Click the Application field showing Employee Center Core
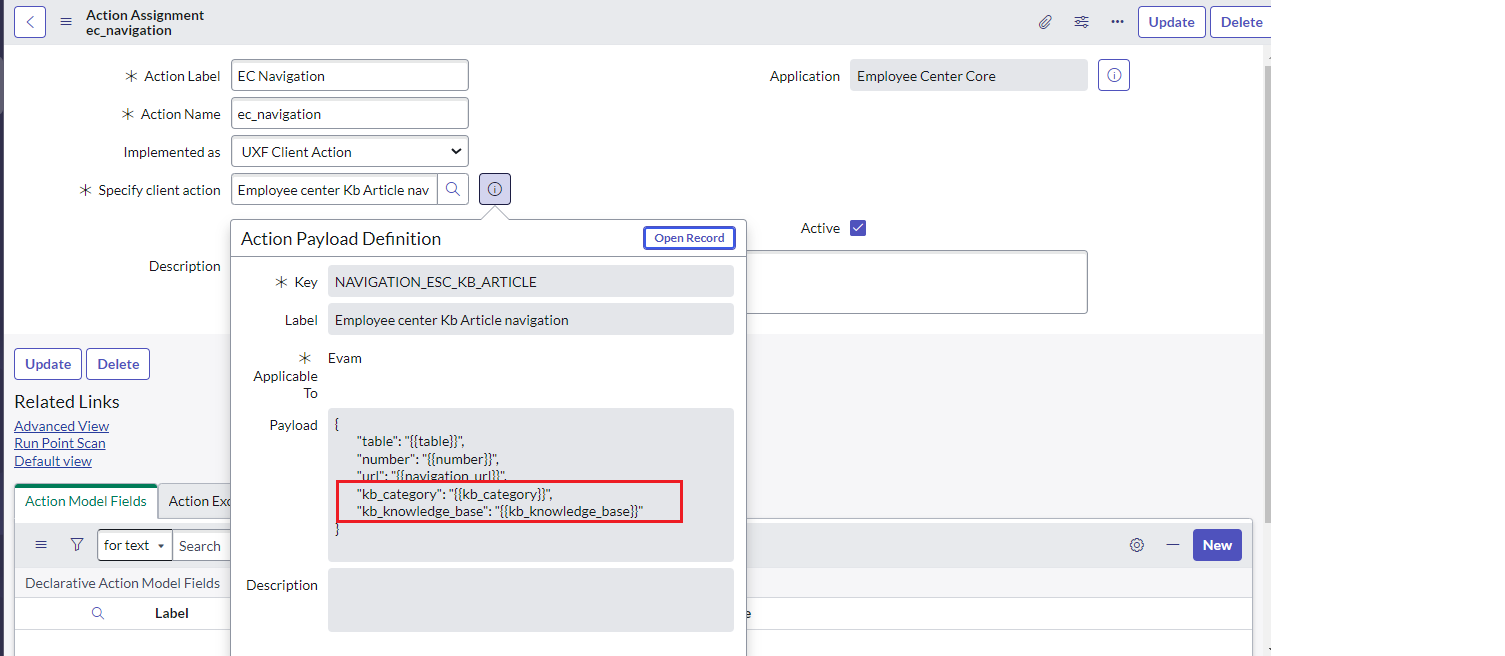Screen dimensions: 1505x656 (969, 75)
